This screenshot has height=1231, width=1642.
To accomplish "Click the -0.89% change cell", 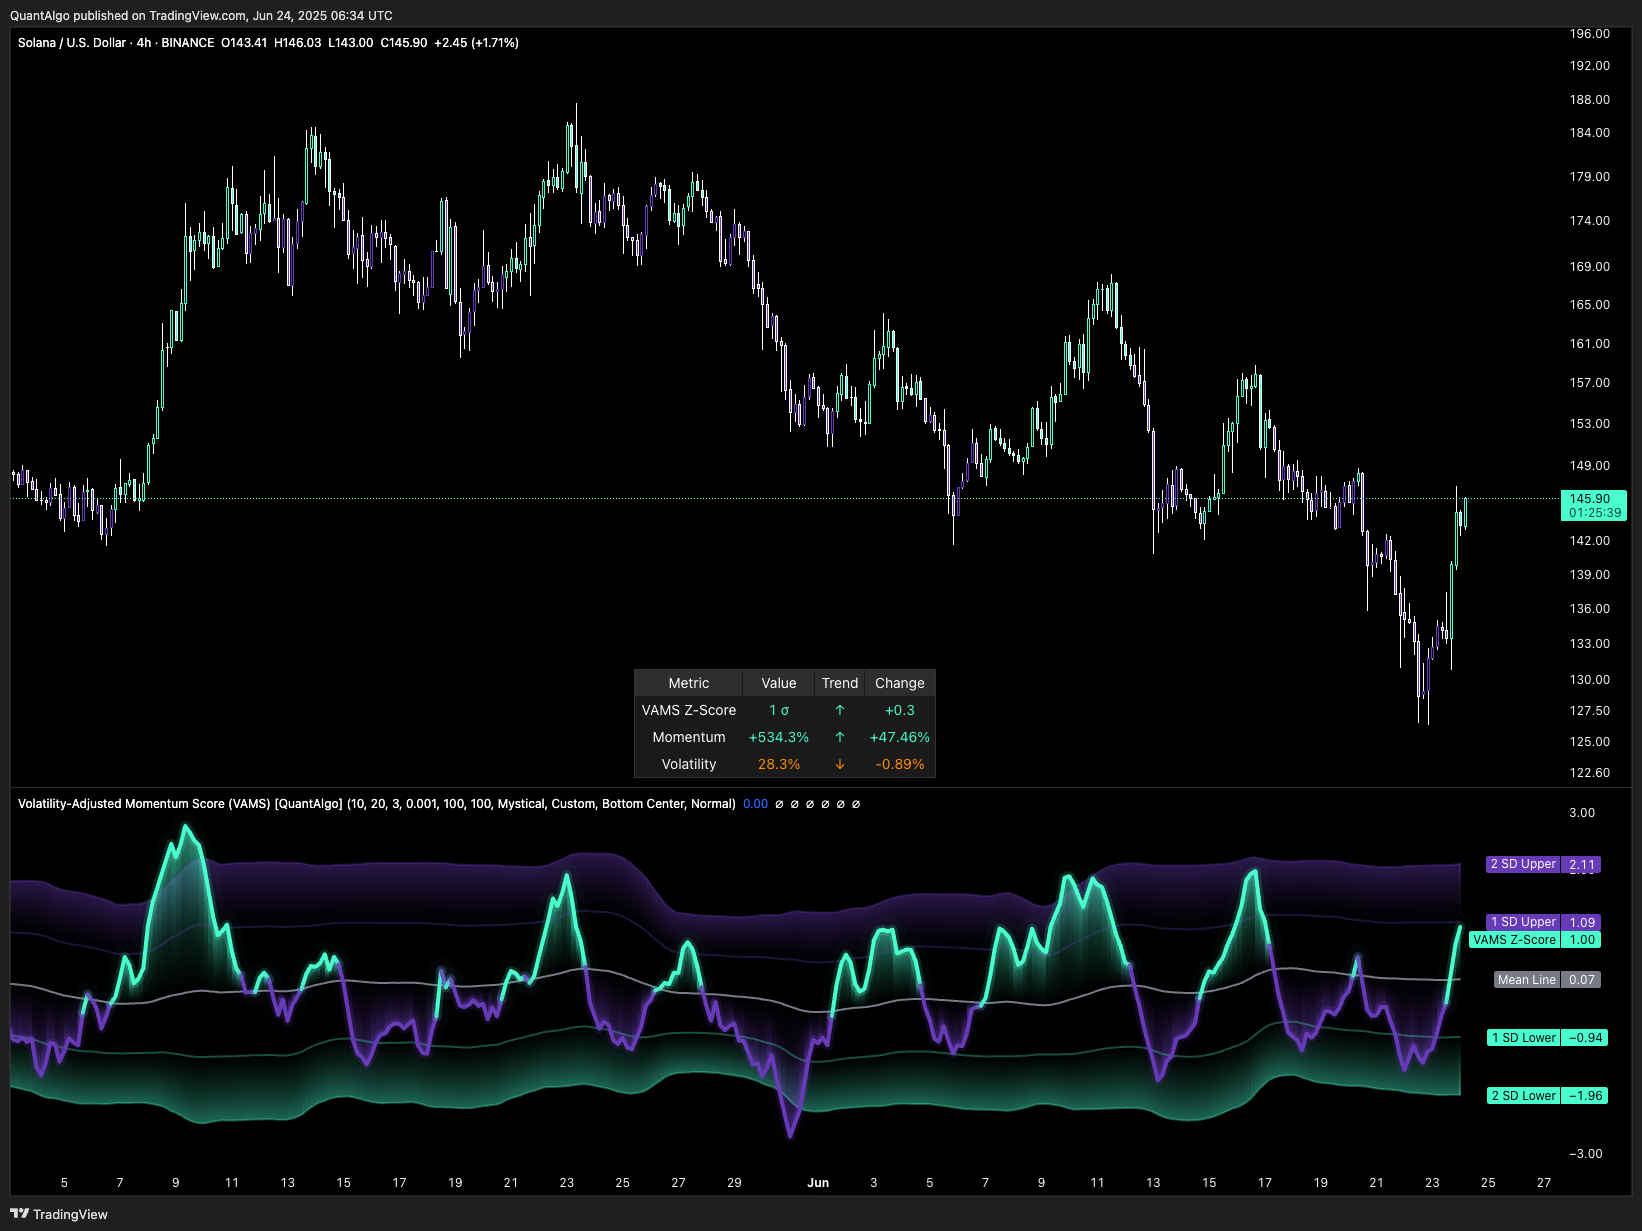I will click(900, 764).
